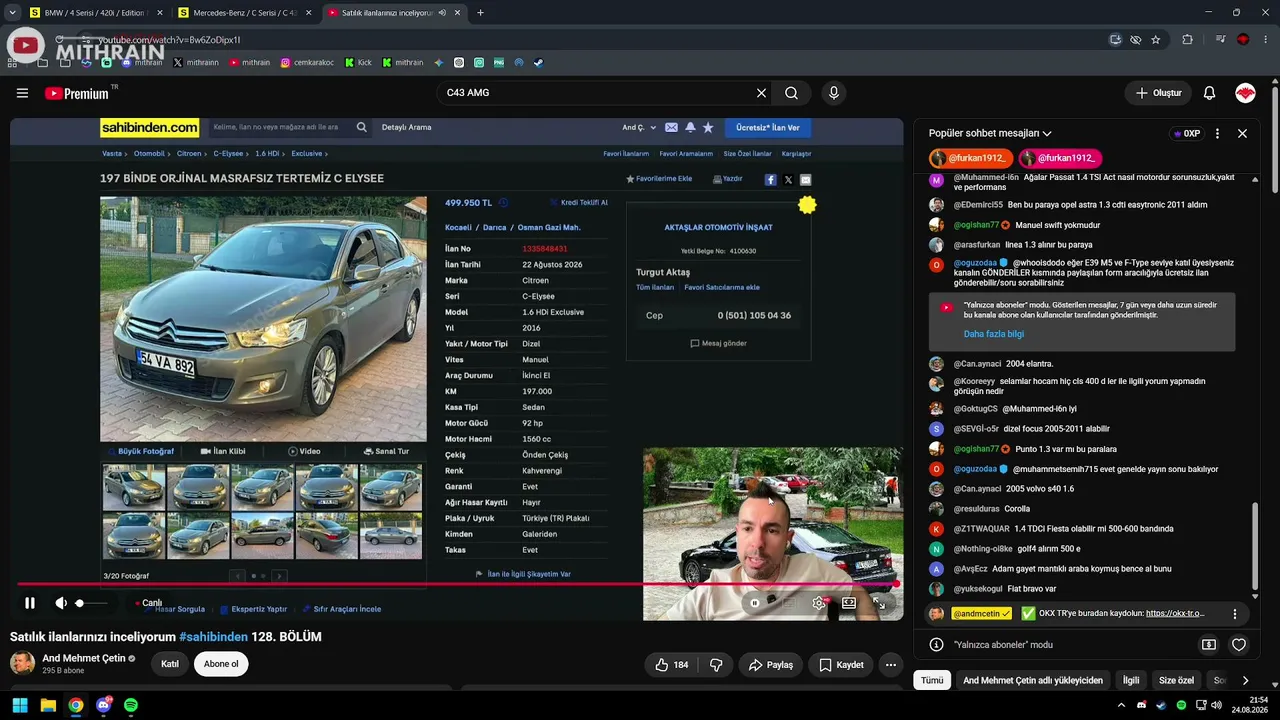Open more actions menu below the video
Image resolution: width=1280 pixels, height=720 pixels.
(x=891, y=665)
